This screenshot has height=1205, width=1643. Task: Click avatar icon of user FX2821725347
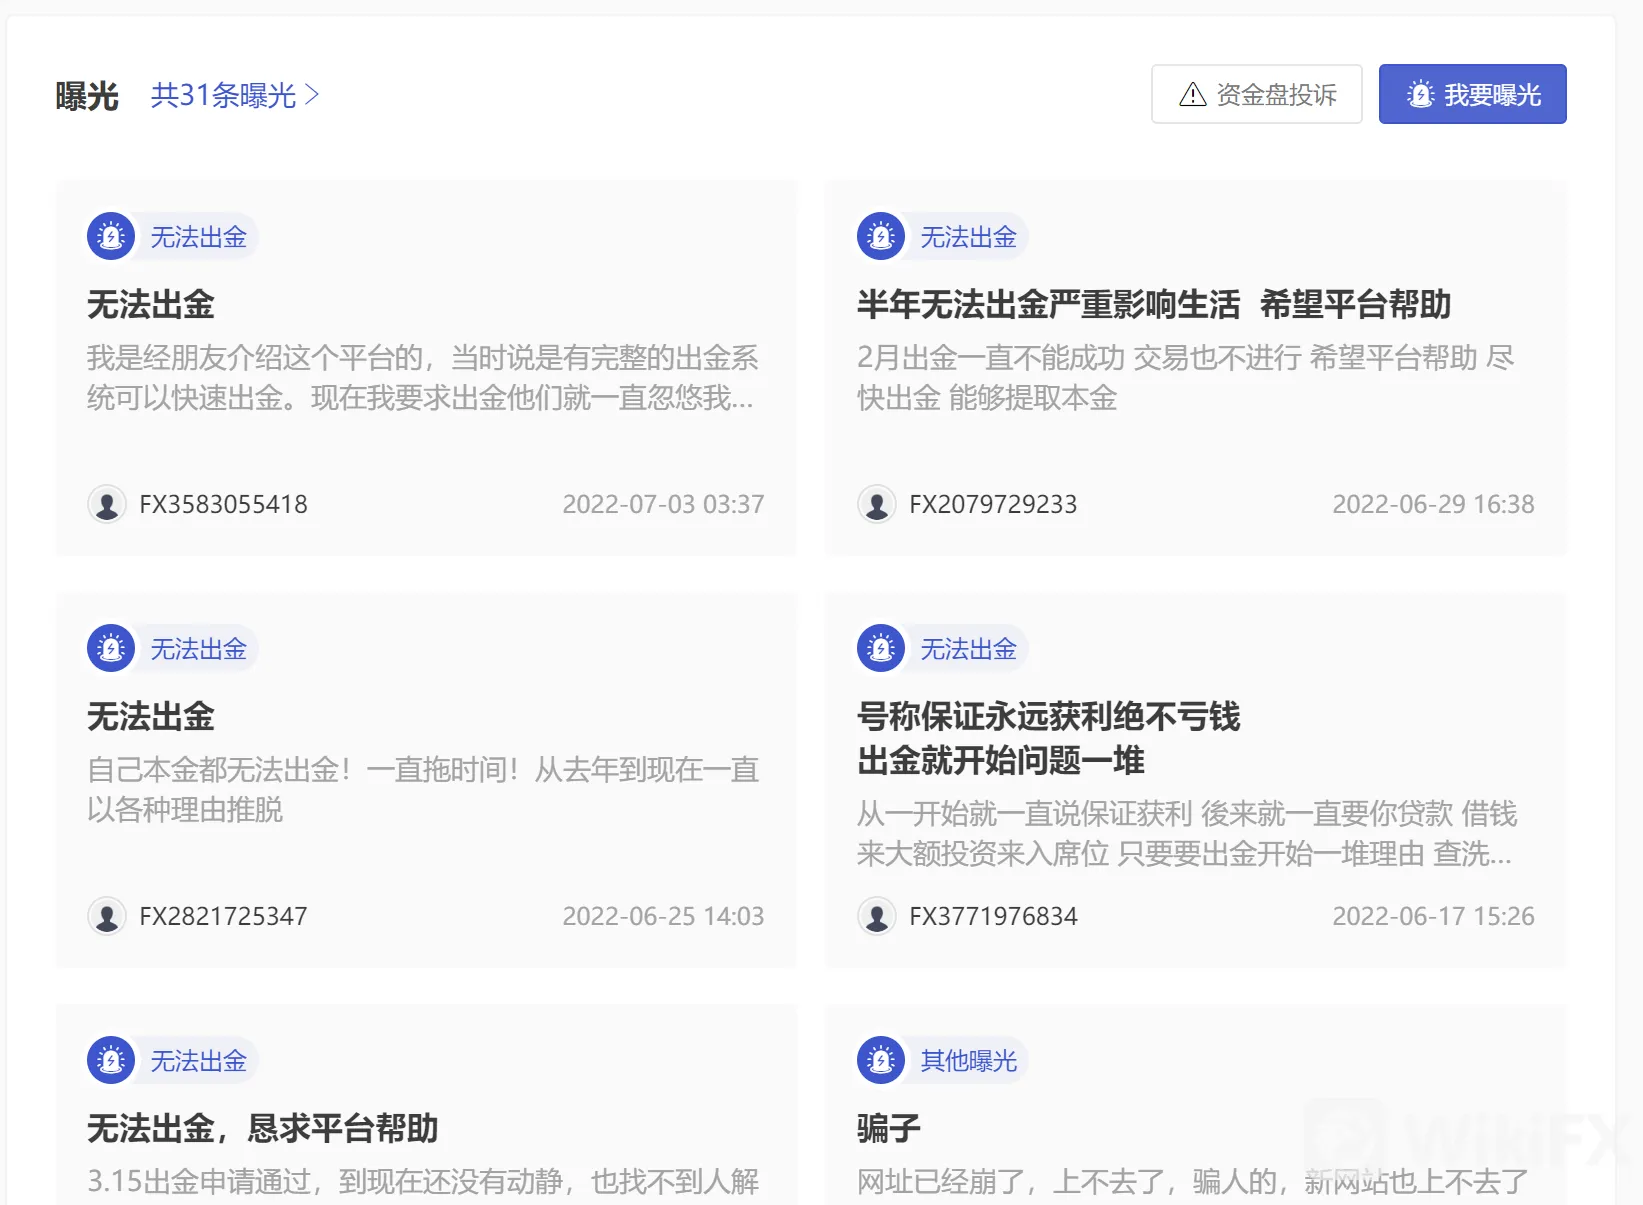107,916
